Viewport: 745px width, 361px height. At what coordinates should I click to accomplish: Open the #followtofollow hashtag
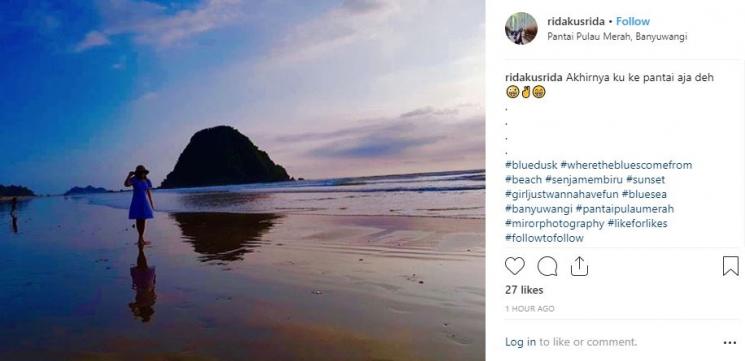[x=544, y=238]
